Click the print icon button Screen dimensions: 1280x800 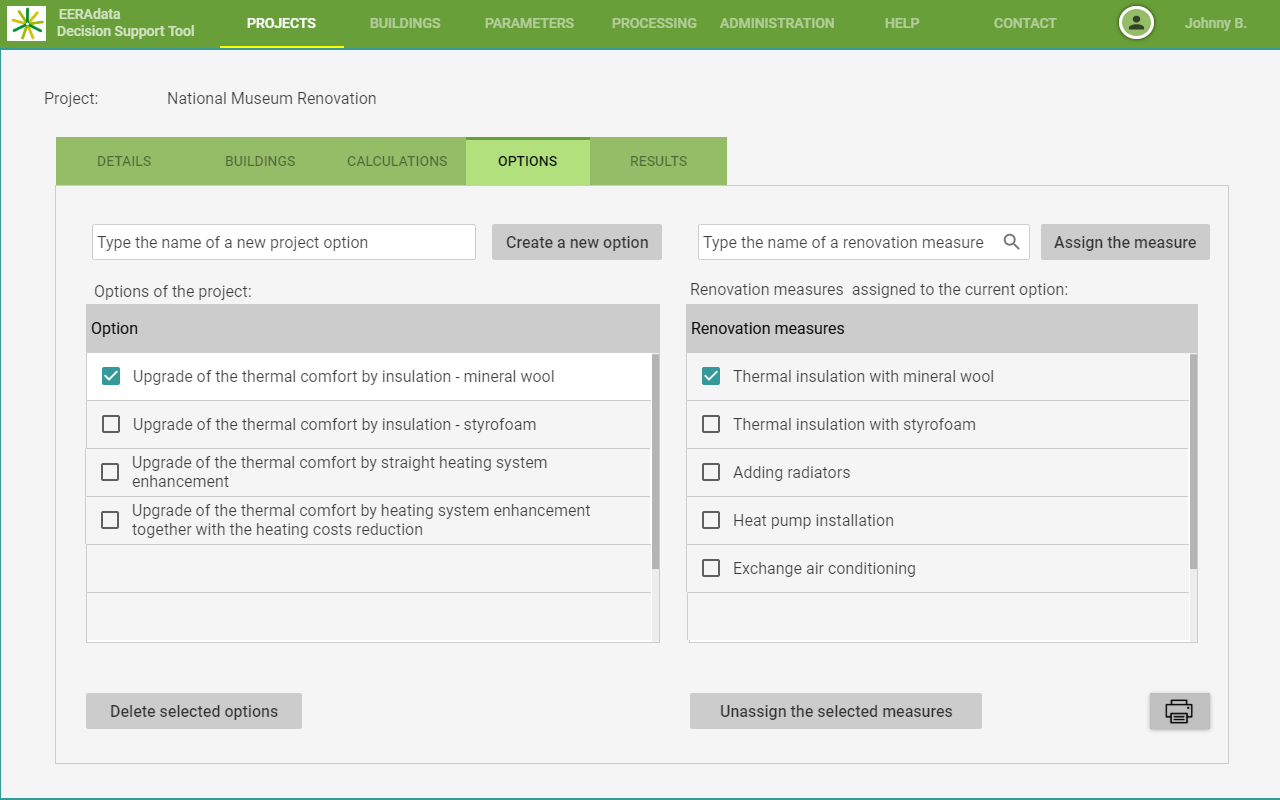(x=1179, y=711)
